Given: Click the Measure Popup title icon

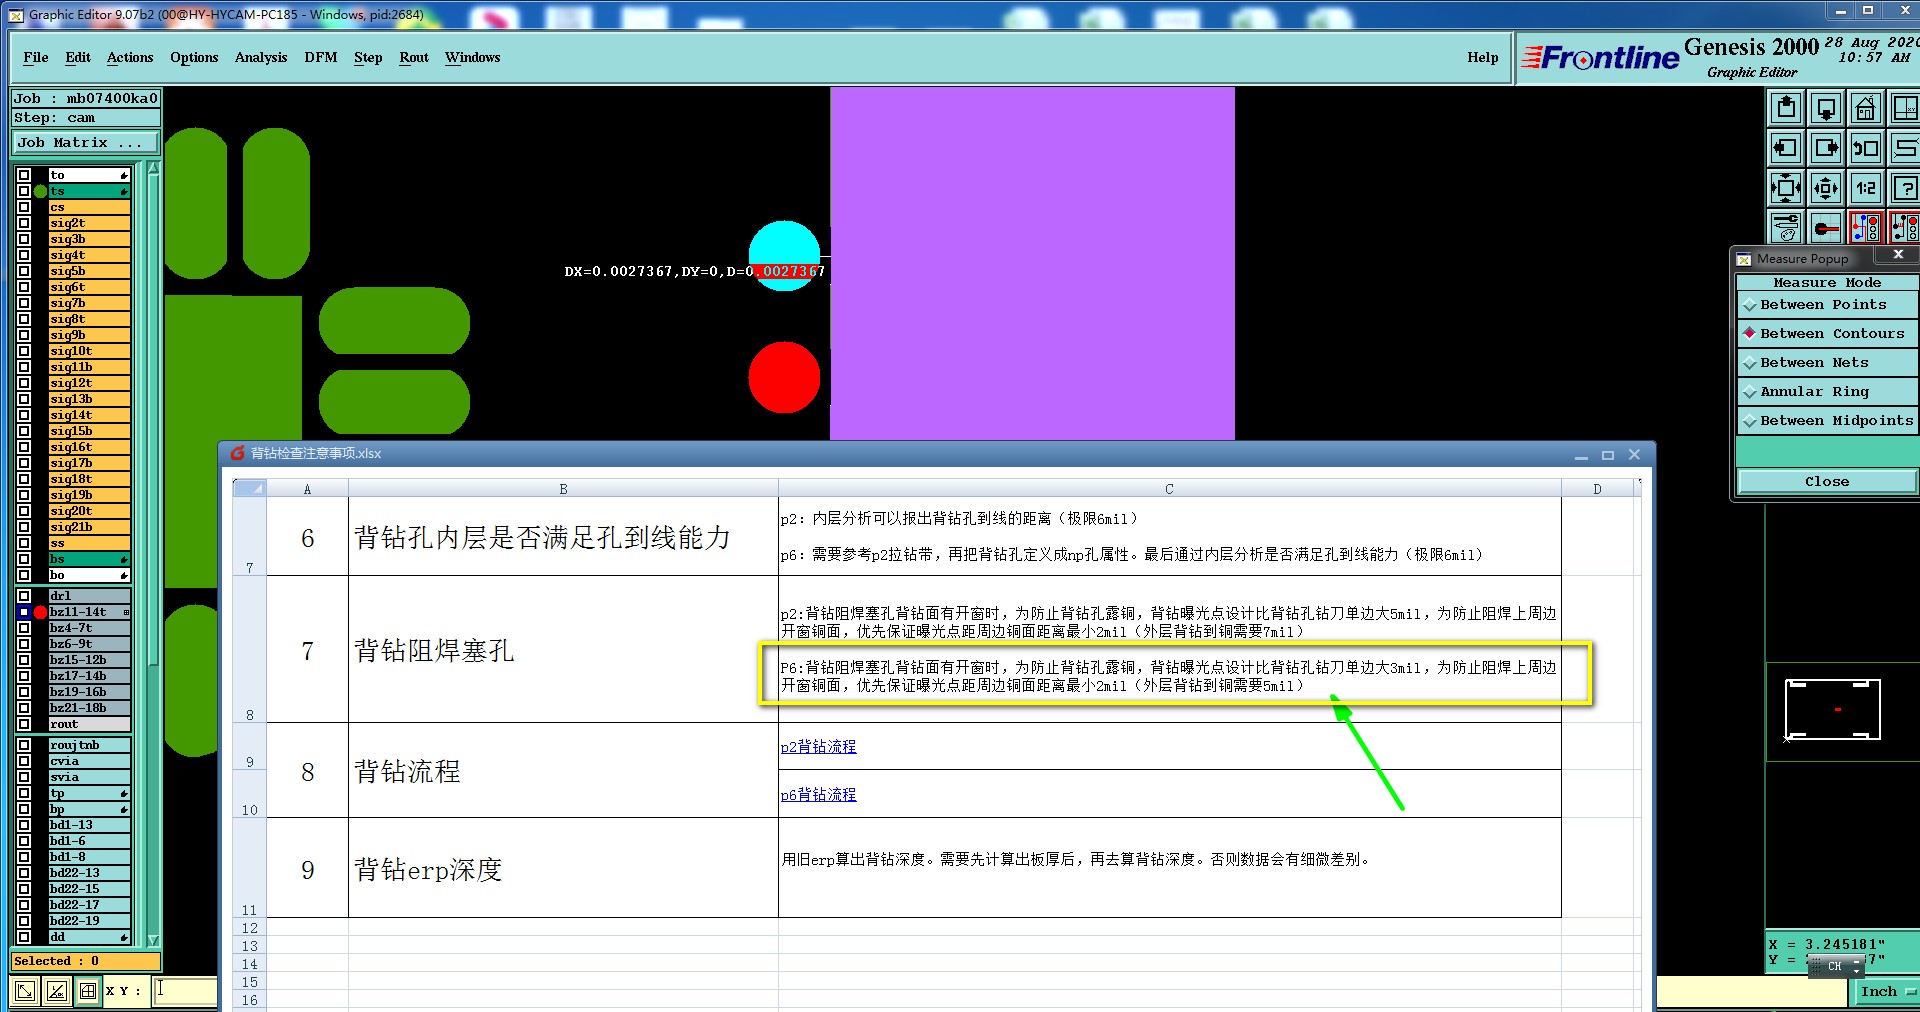Looking at the screenshot, I should (1744, 259).
